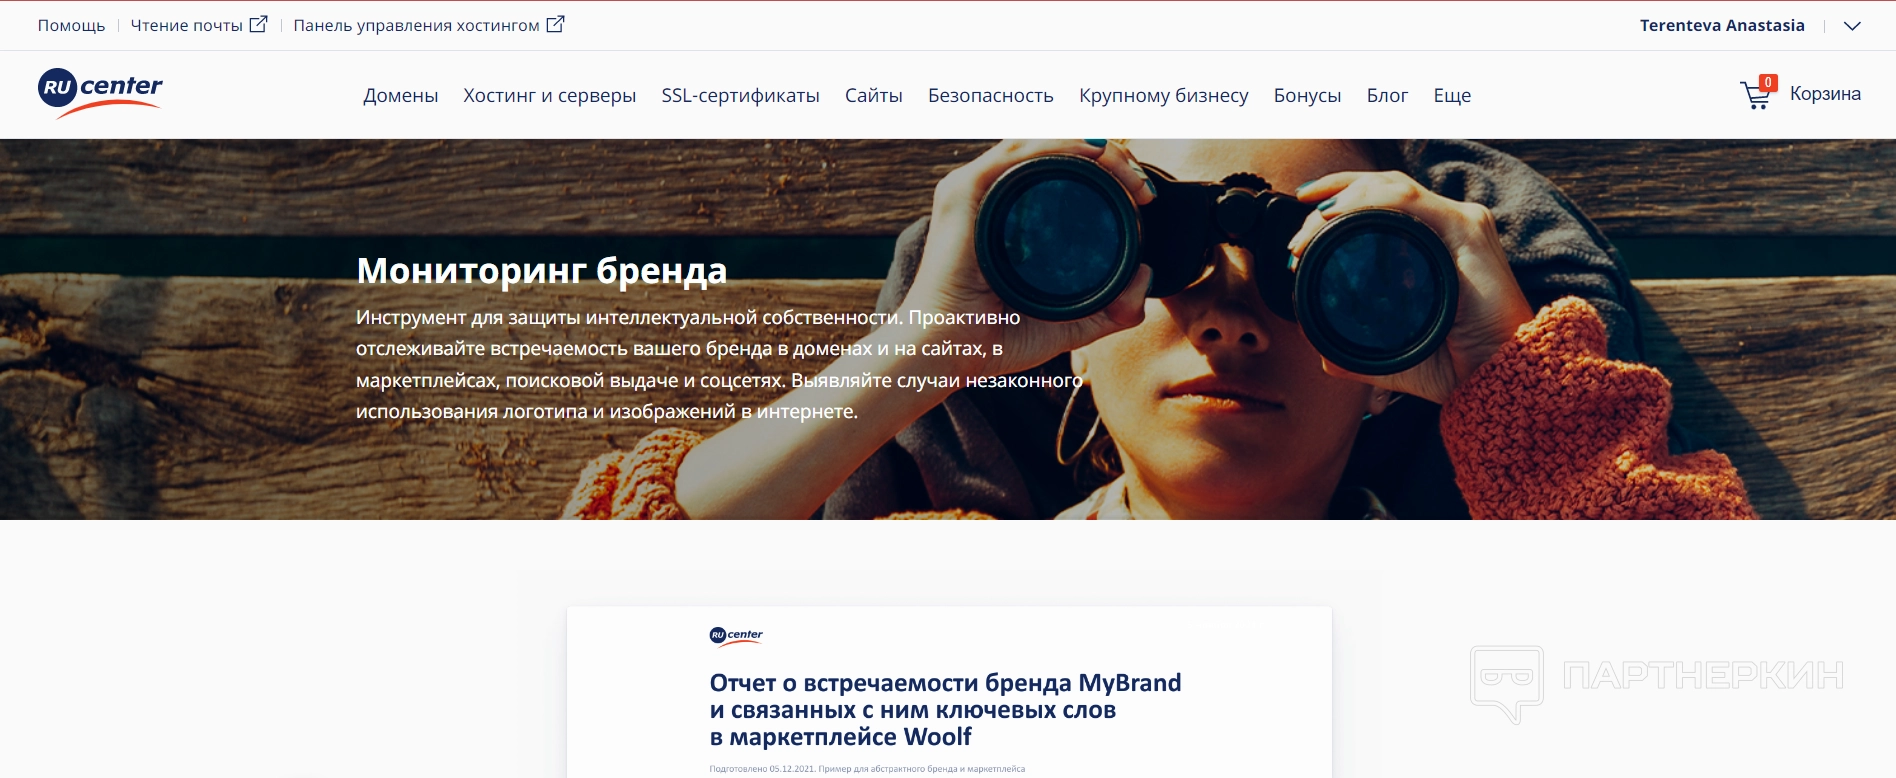Click the small RU-CENTER logo in report preview

tap(736, 636)
